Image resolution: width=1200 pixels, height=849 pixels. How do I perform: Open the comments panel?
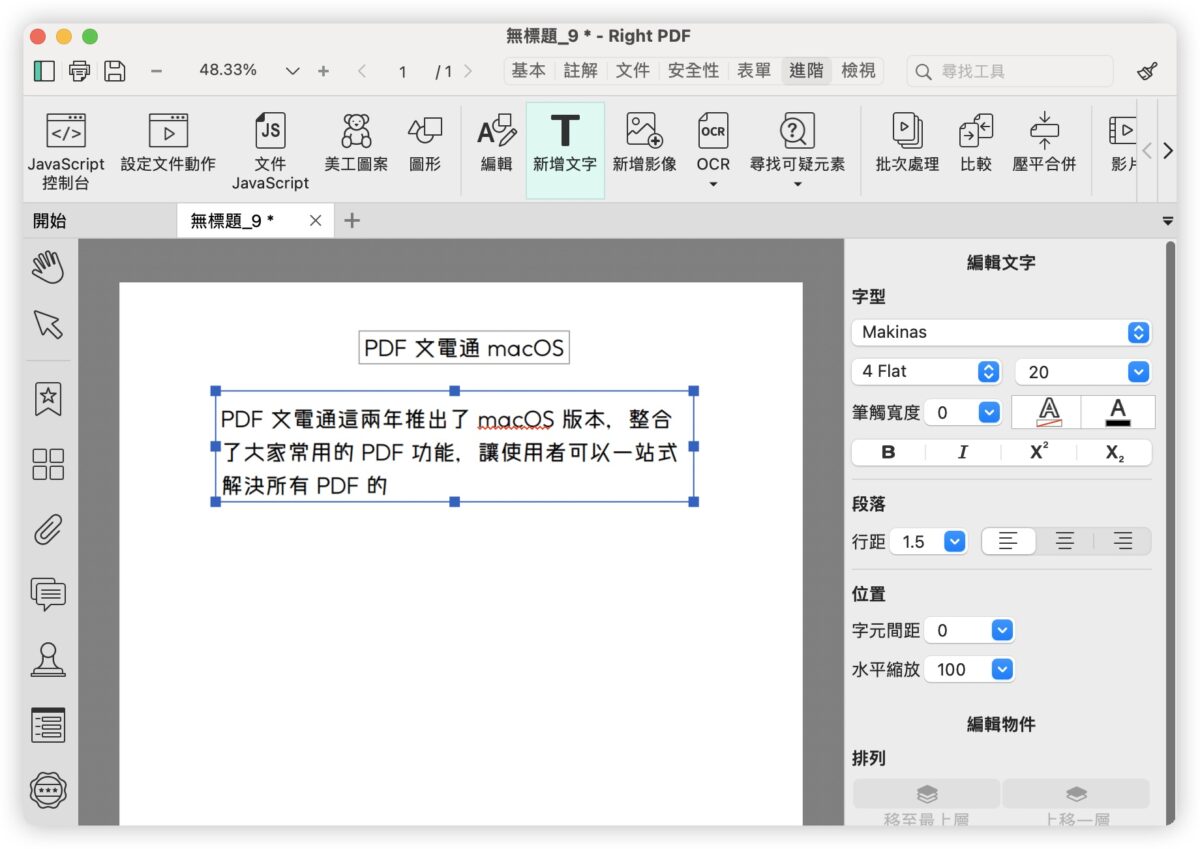(x=48, y=594)
